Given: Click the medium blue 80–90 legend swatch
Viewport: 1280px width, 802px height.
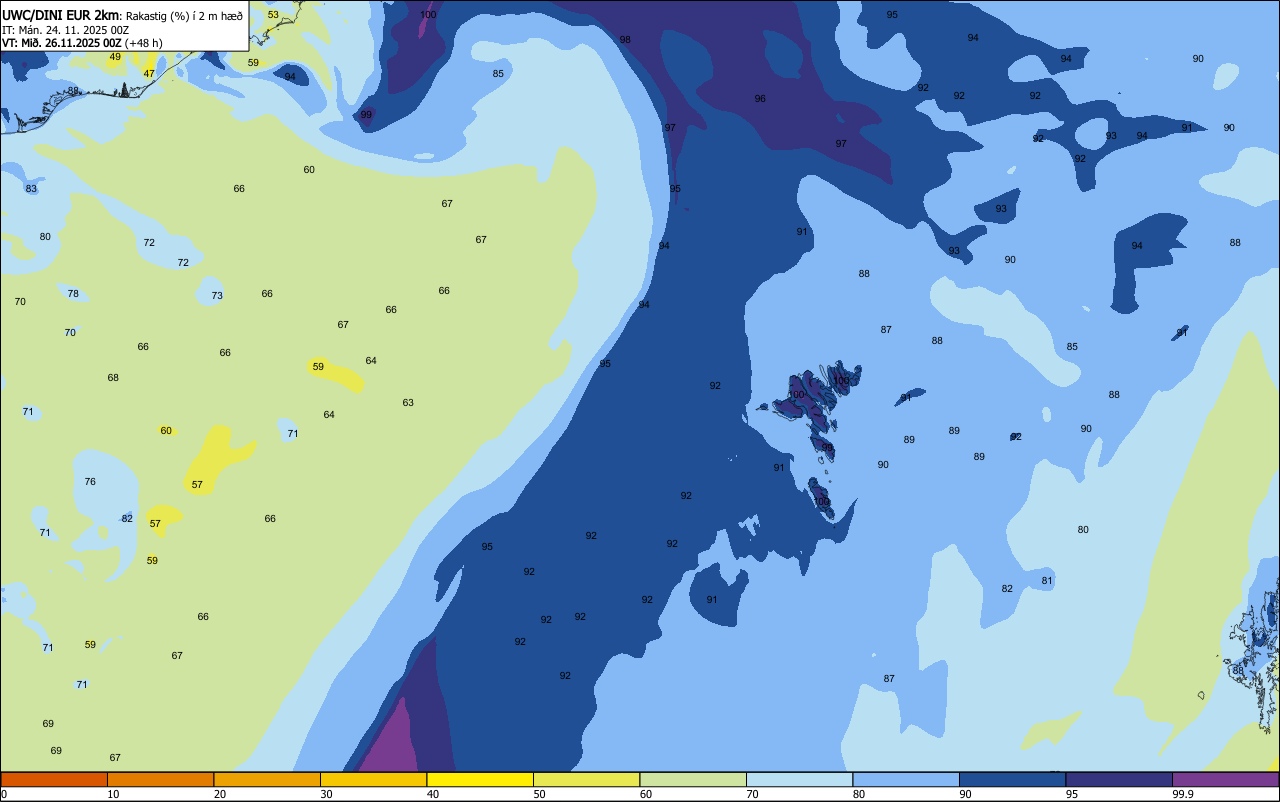Looking at the screenshot, I should 906,779.
